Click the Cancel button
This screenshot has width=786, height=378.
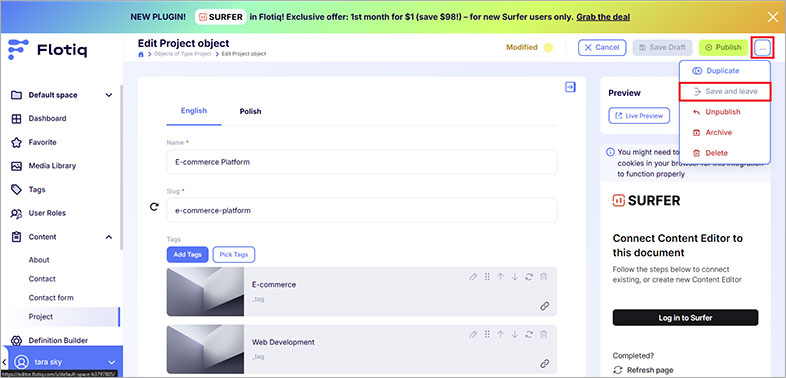click(x=602, y=48)
